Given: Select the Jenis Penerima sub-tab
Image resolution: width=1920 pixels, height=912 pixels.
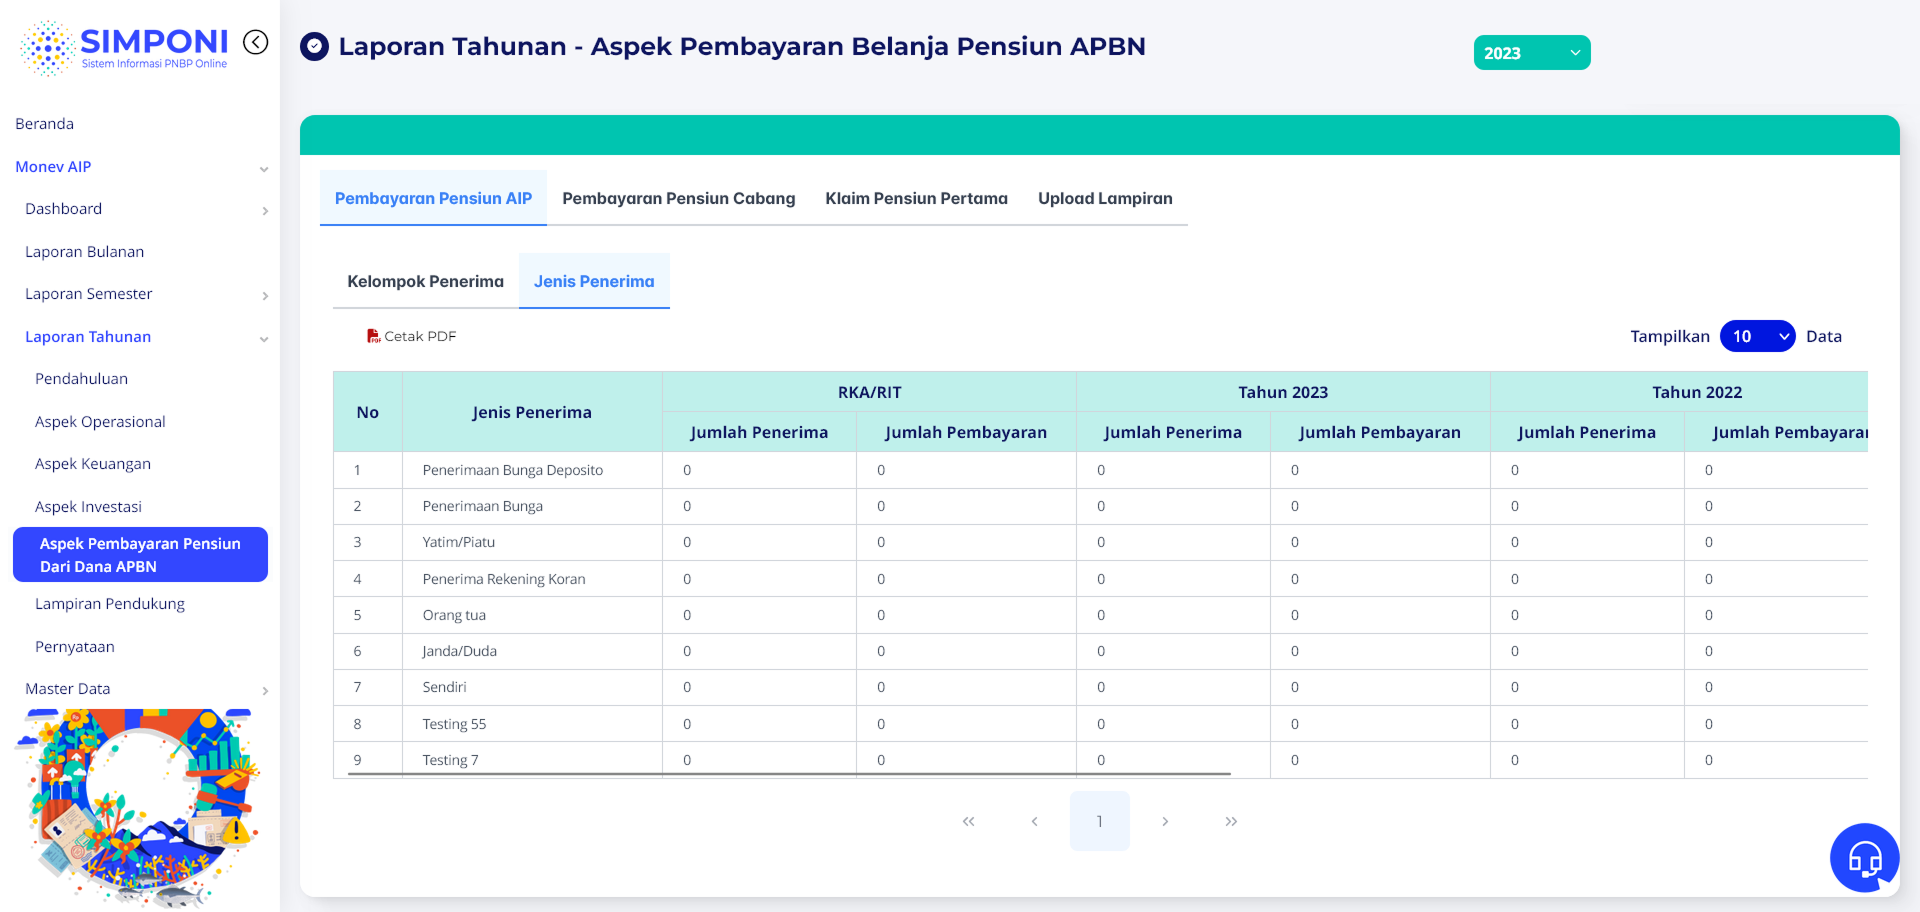Looking at the screenshot, I should 594,281.
